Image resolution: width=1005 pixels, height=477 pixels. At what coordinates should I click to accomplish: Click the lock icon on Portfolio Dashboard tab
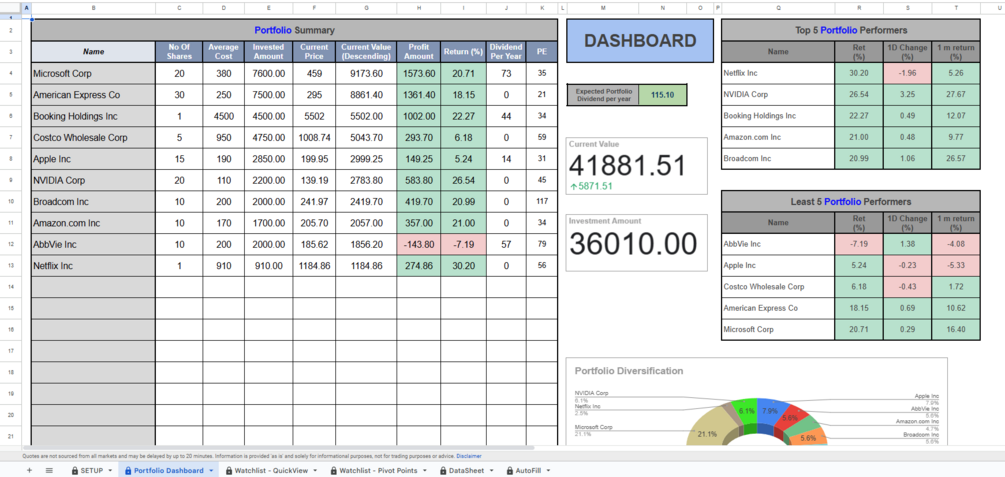128,471
